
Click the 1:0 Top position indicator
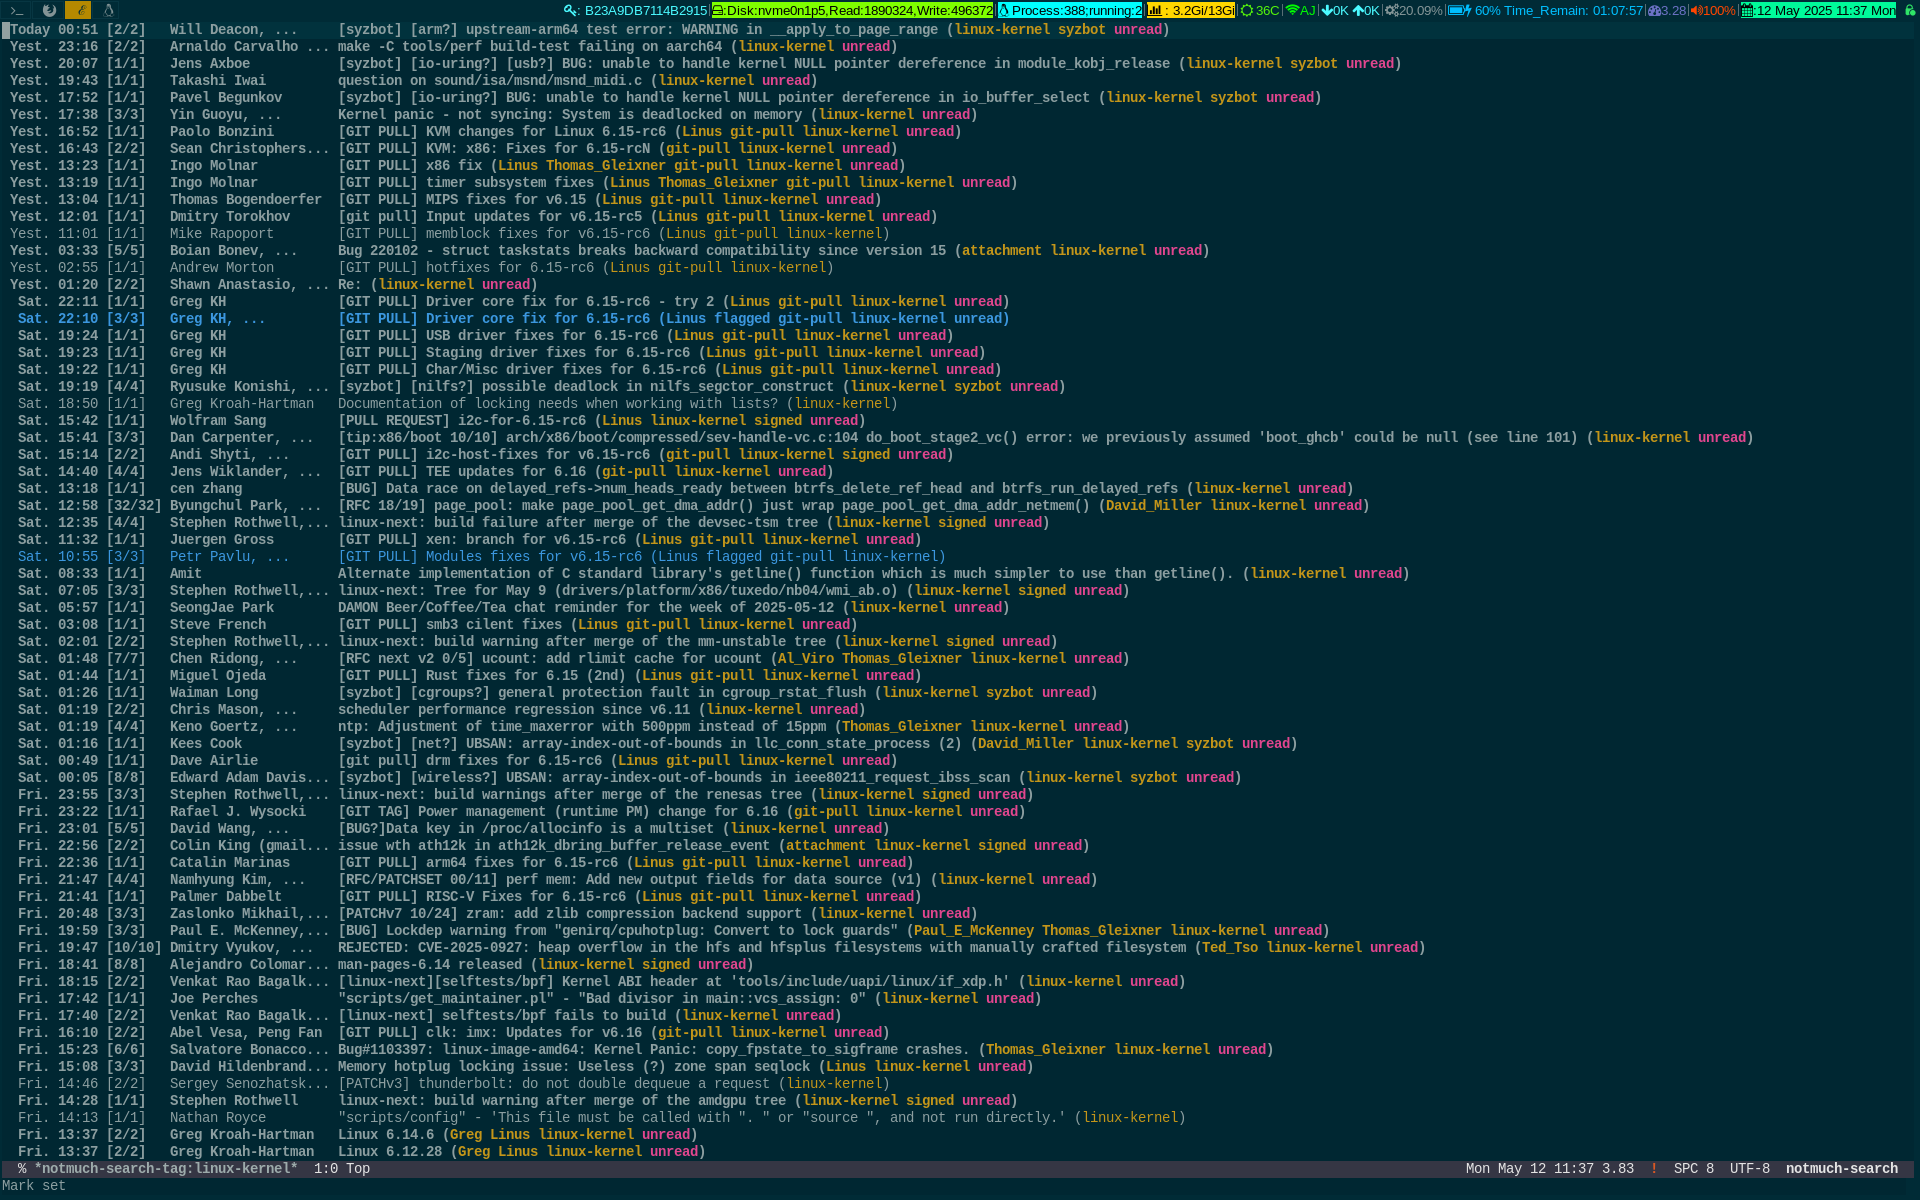point(342,1168)
